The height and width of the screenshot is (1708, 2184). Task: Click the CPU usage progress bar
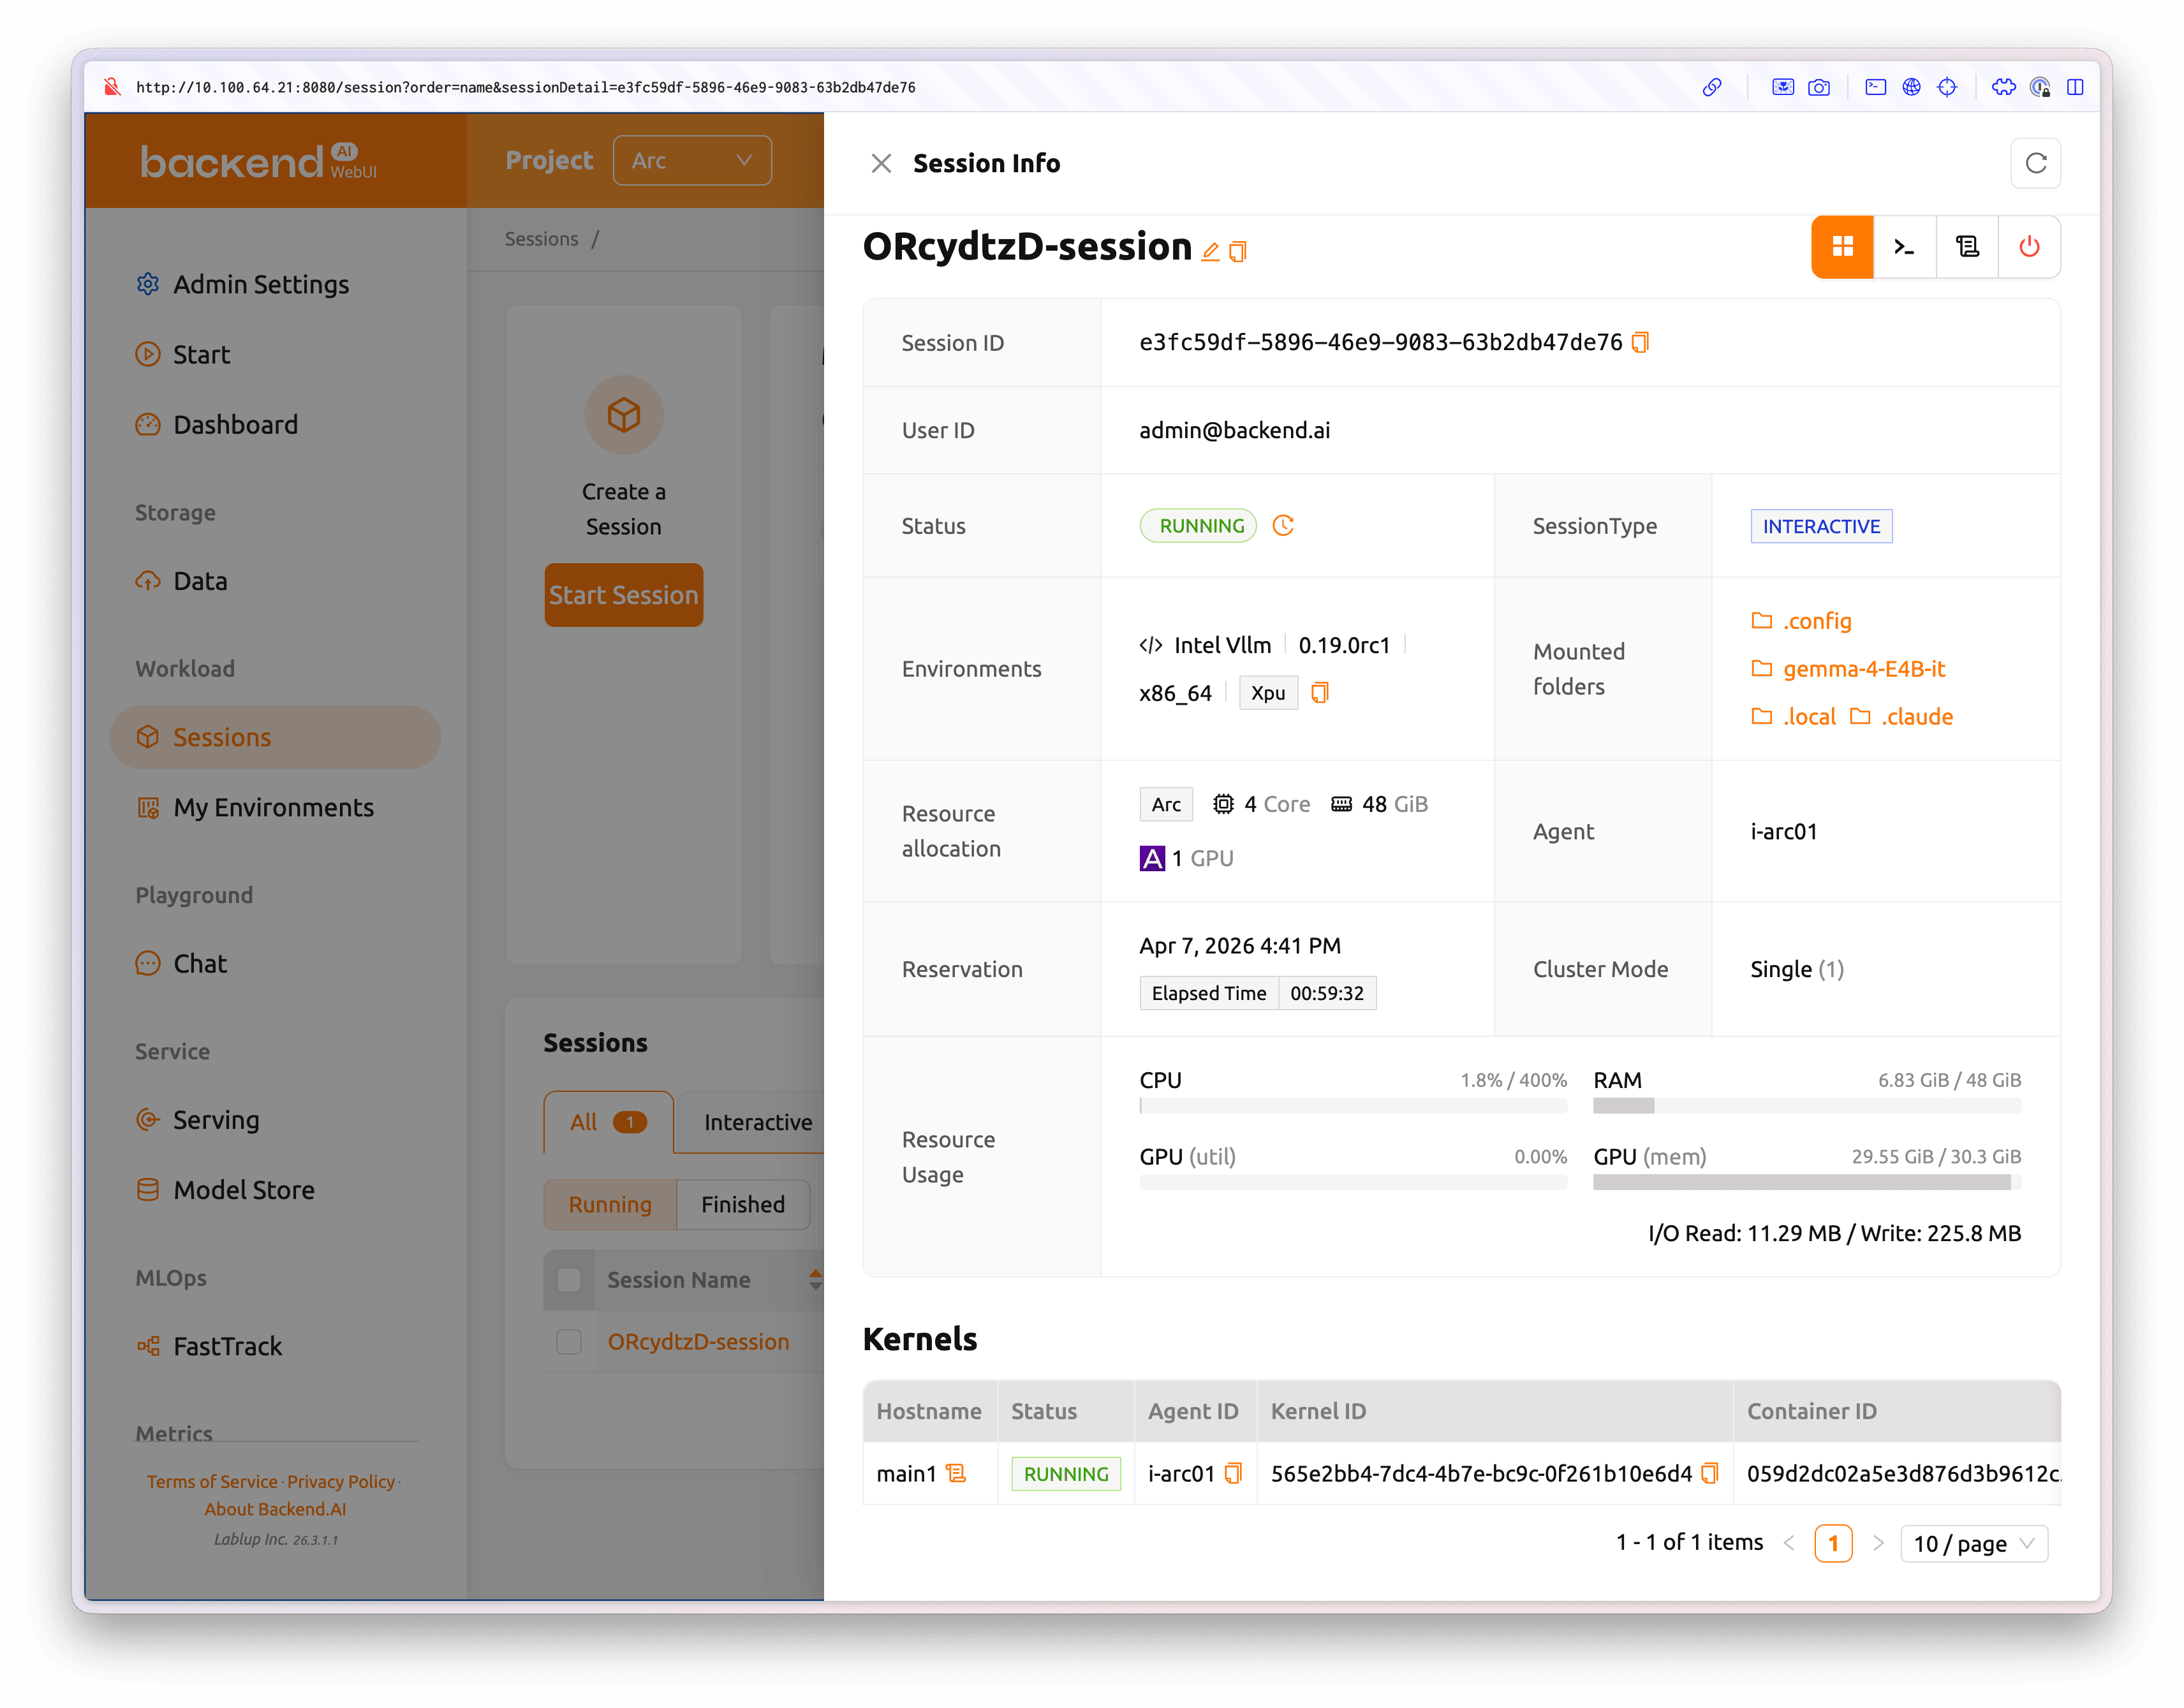1353,1106
